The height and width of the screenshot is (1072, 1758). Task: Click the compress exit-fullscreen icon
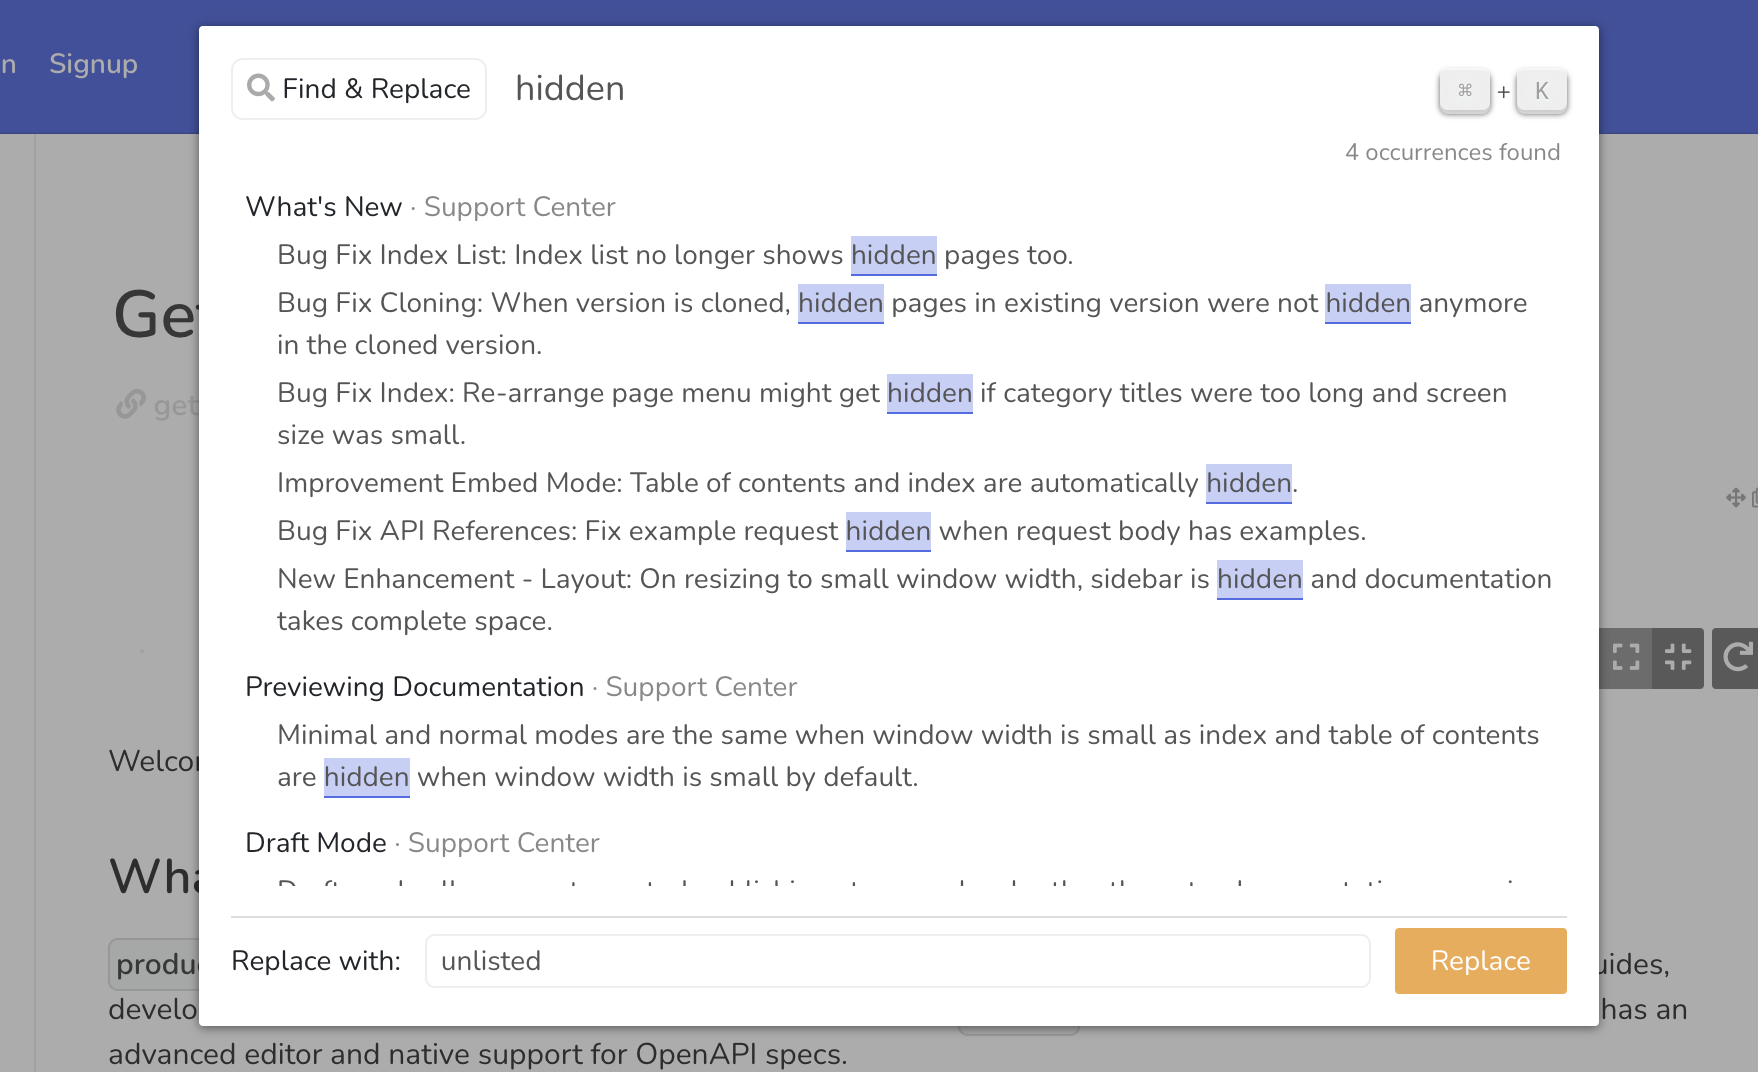(x=1678, y=657)
